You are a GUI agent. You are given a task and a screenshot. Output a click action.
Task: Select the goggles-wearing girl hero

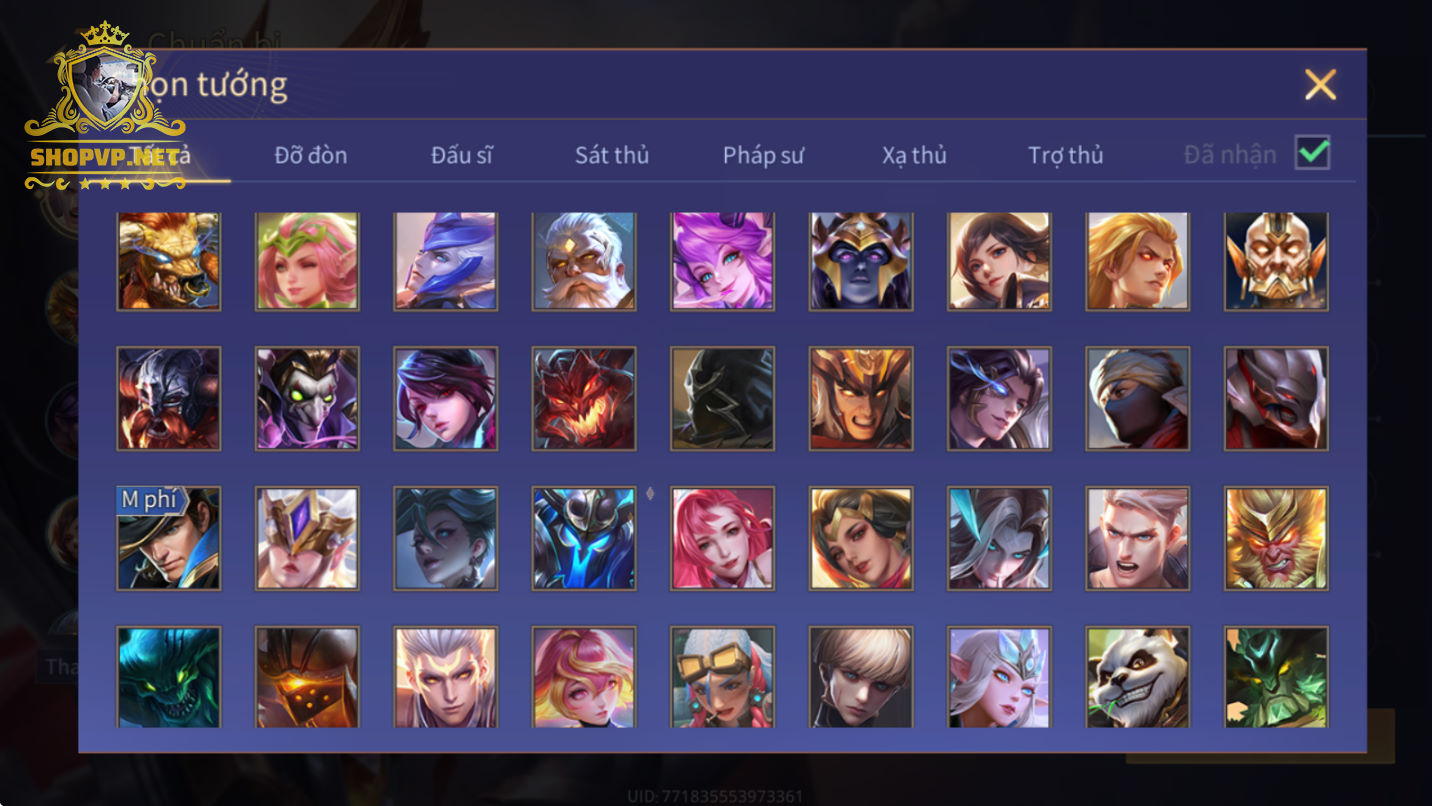pyautogui.click(x=722, y=677)
